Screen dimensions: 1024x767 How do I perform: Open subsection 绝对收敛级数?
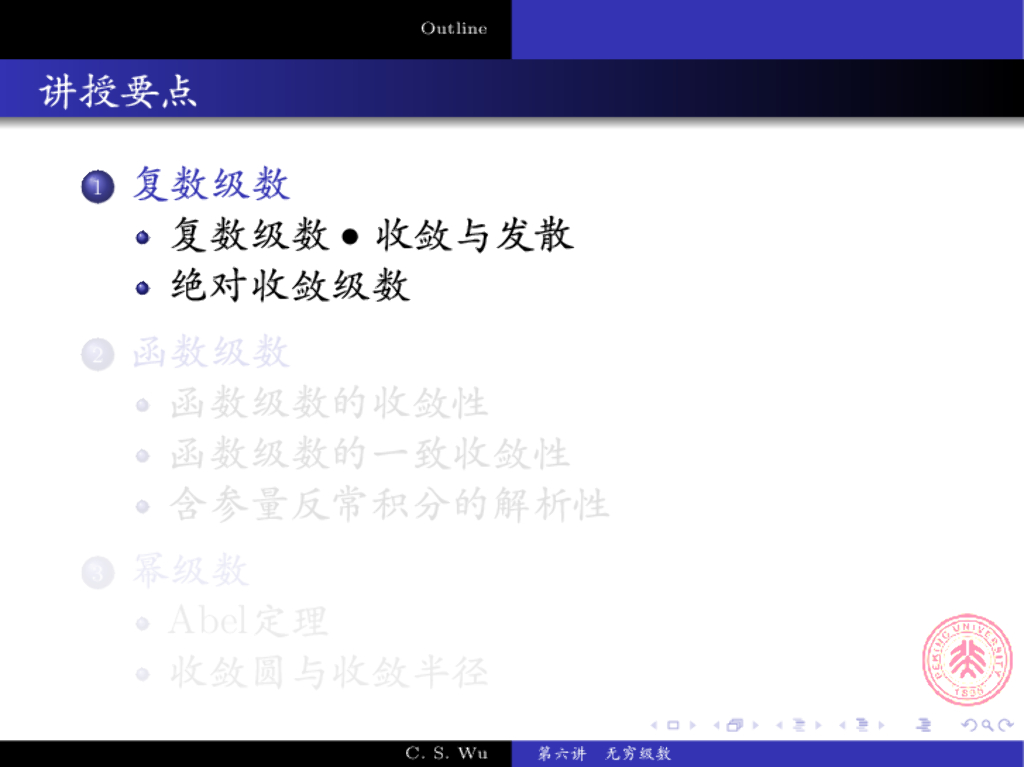point(291,286)
